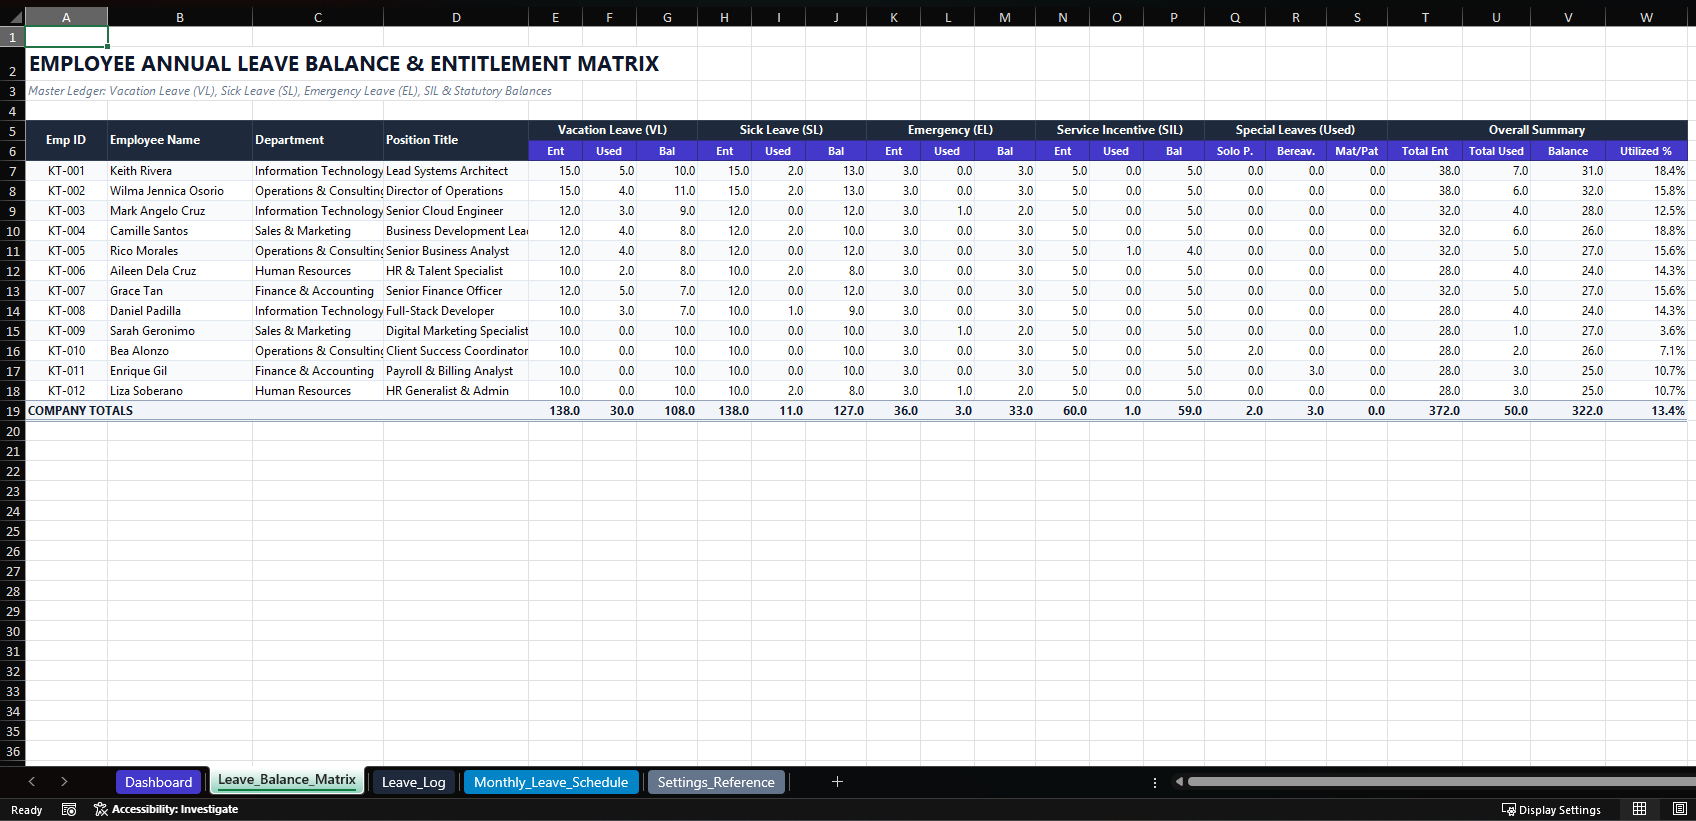1696x821 pixels.
Task: Click the Special Leaves (Used) group header
Action: (x=1295, y=130)
